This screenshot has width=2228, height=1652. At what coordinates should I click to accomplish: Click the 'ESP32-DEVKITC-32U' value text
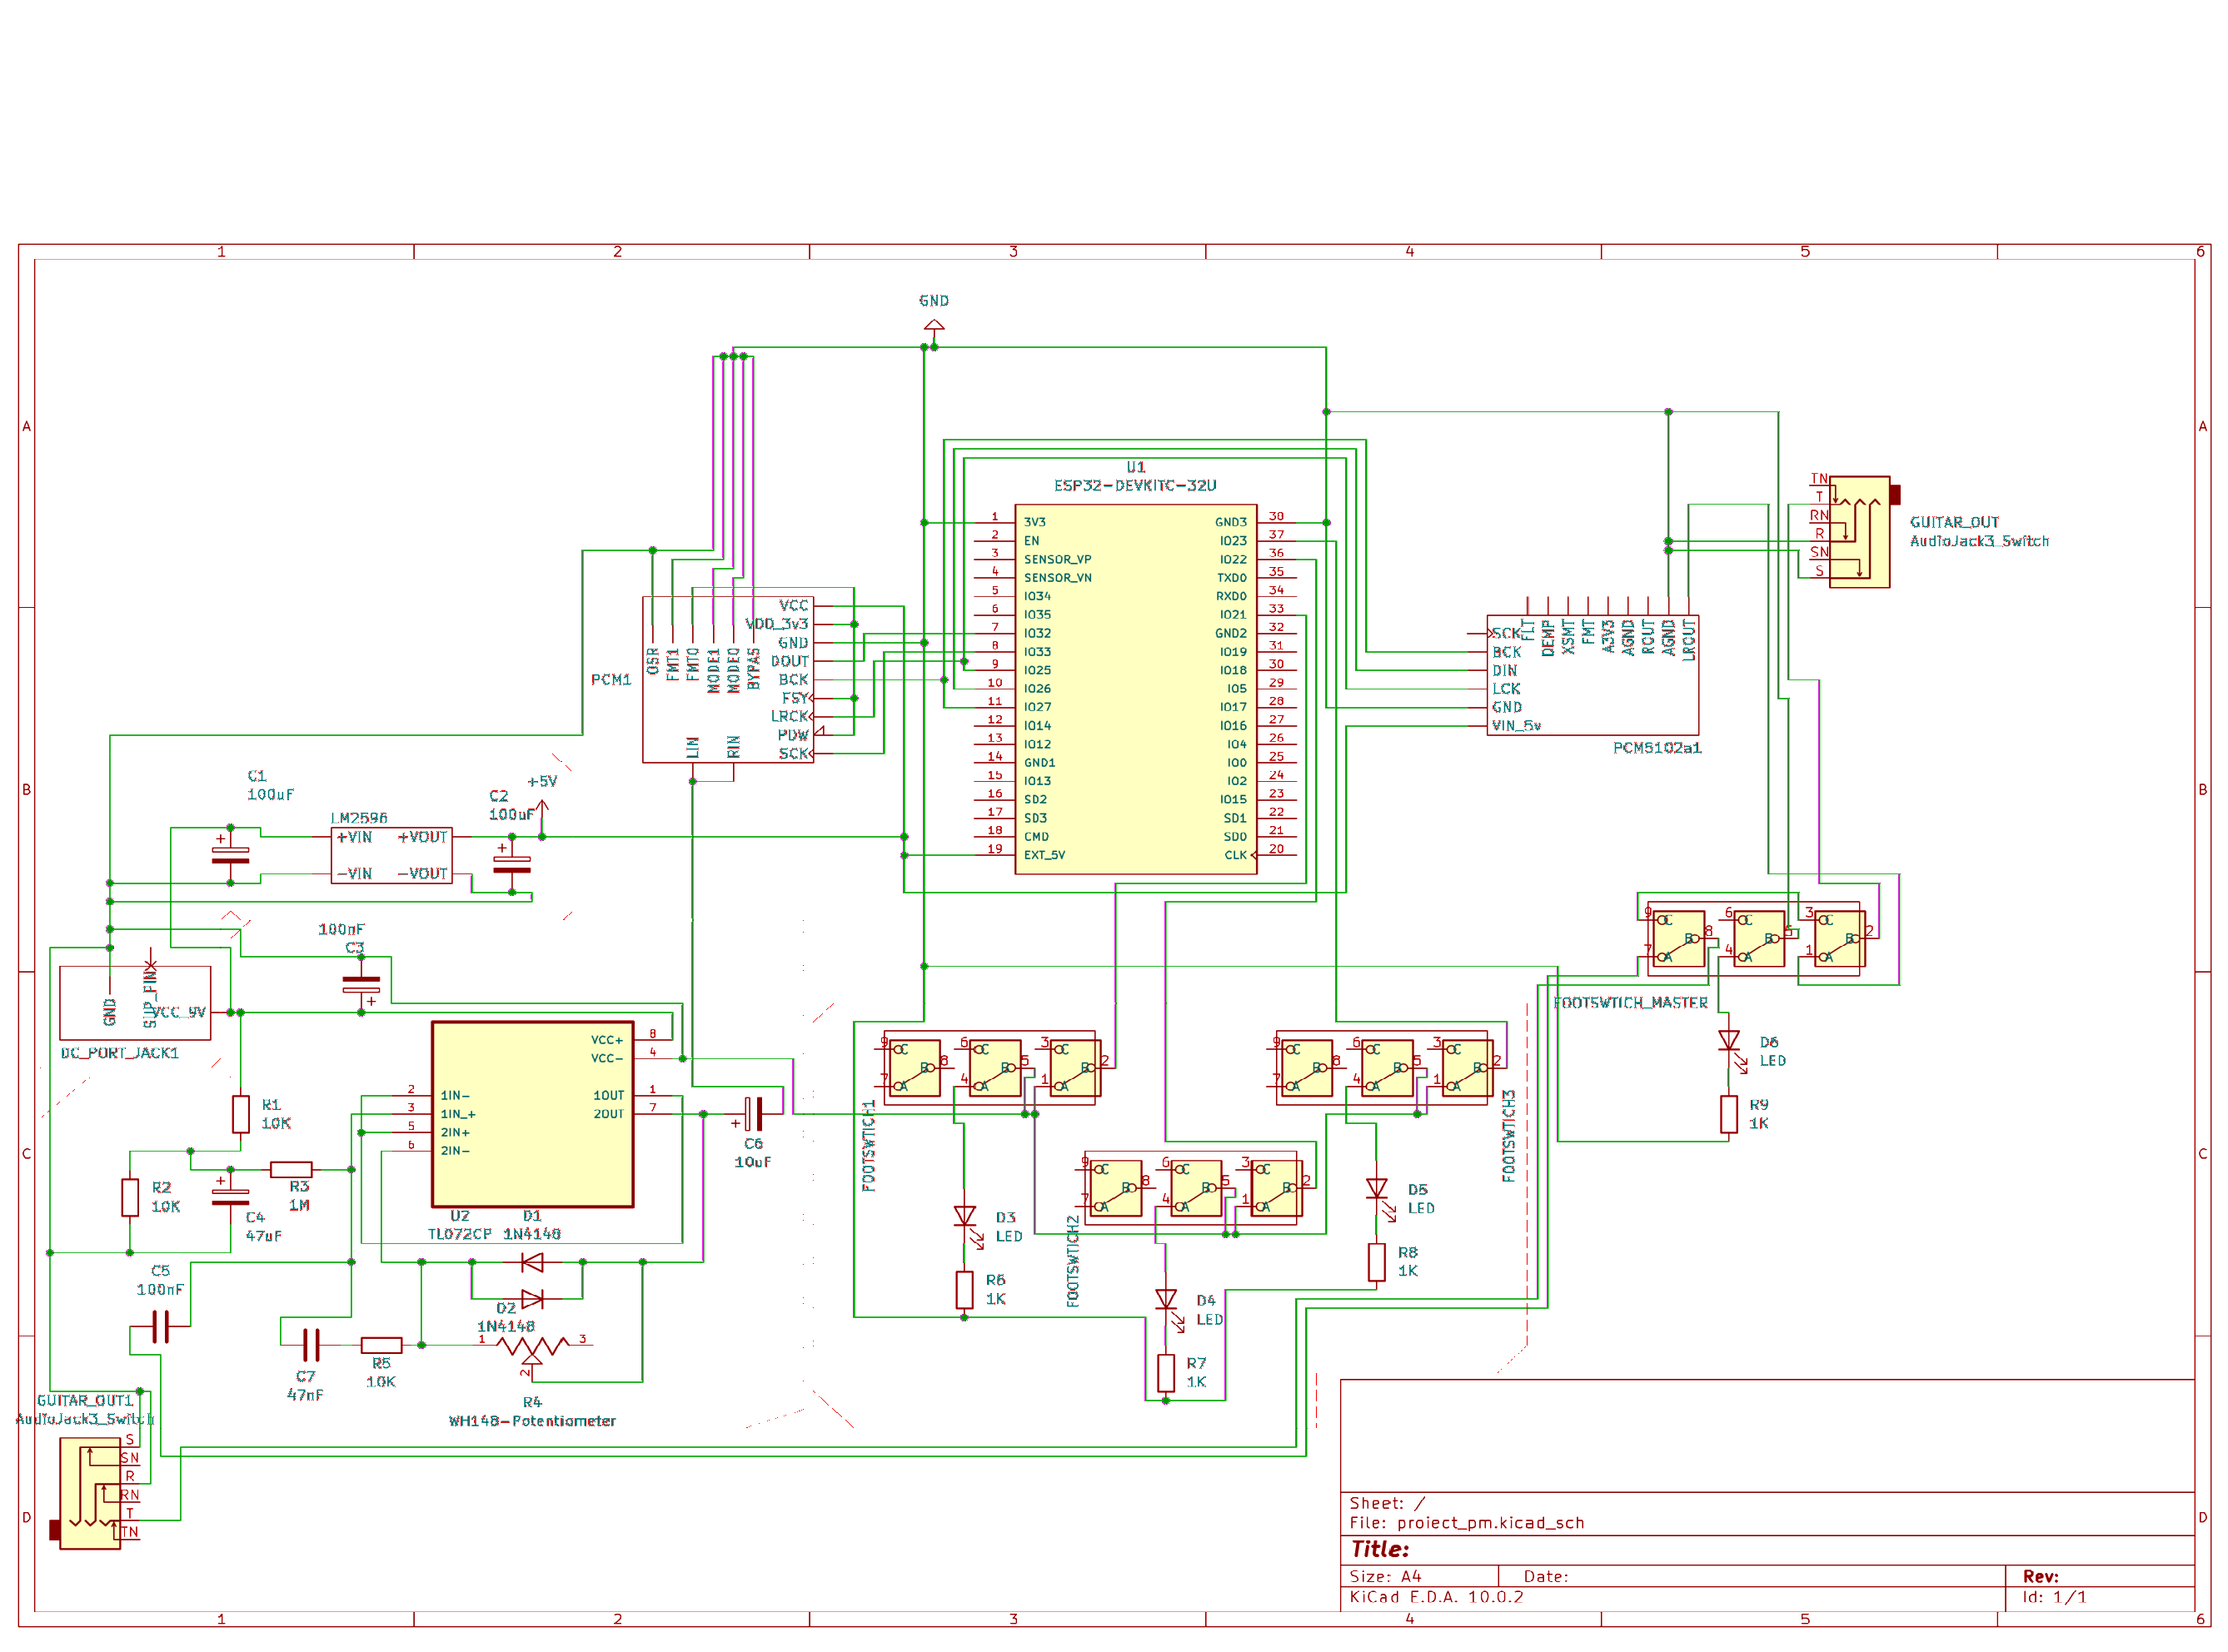(x=1135, y=485)
